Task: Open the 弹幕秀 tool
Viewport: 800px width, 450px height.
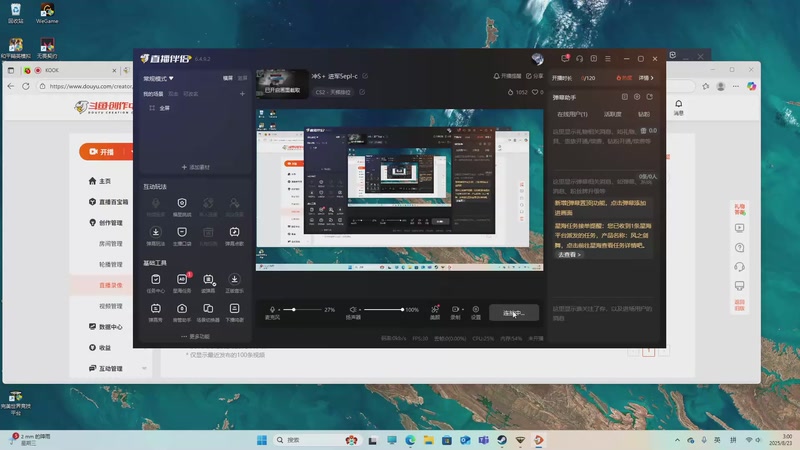Action: coord(156,312)
